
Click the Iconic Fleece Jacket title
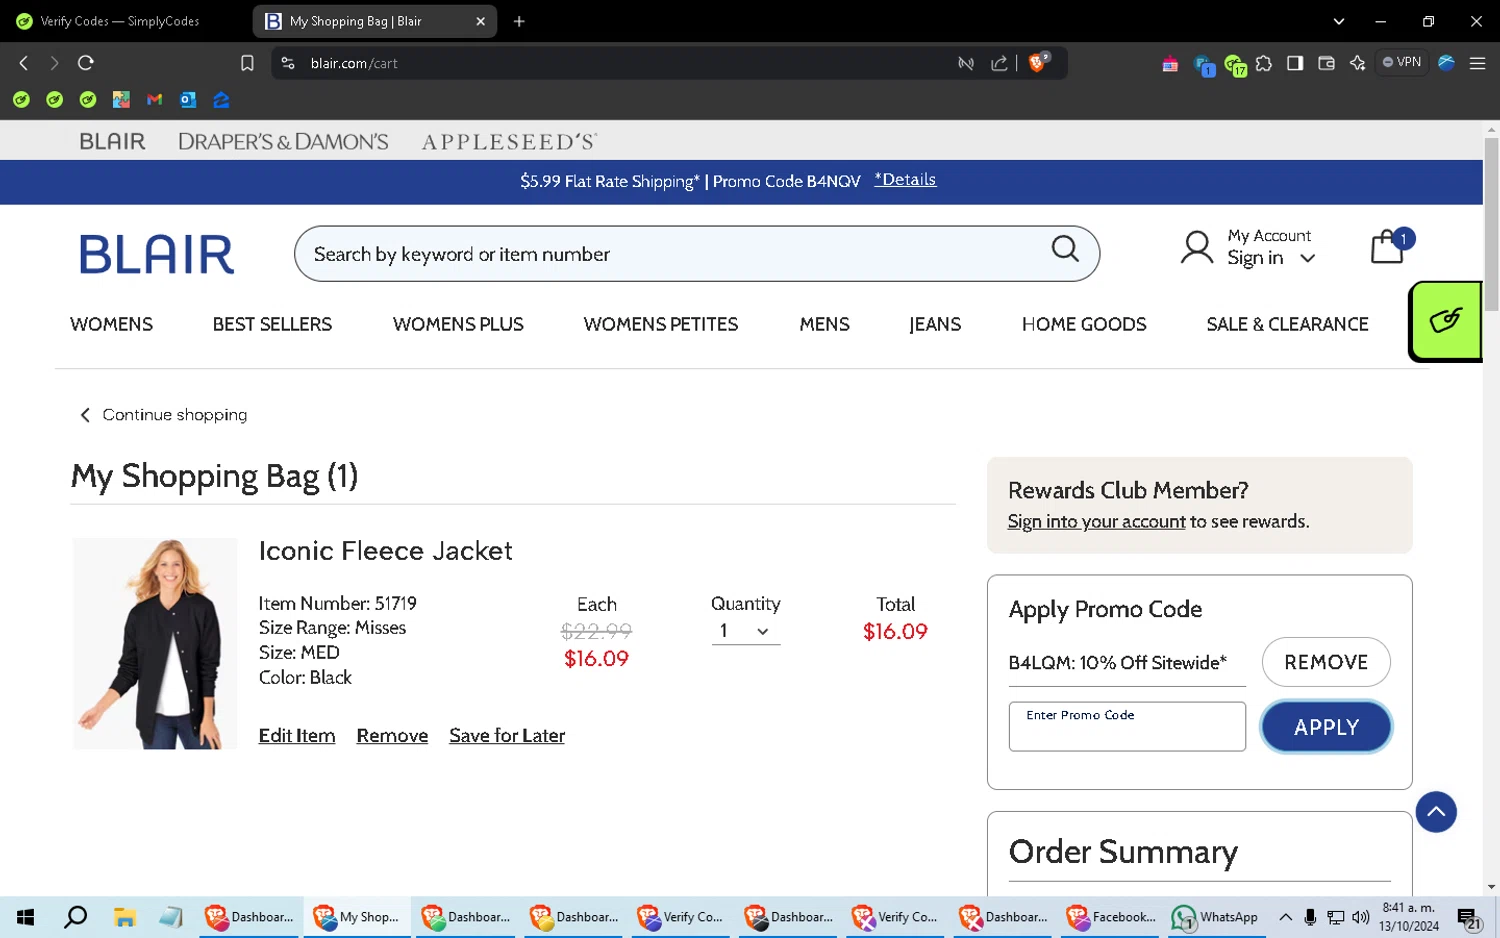(385, 551)
